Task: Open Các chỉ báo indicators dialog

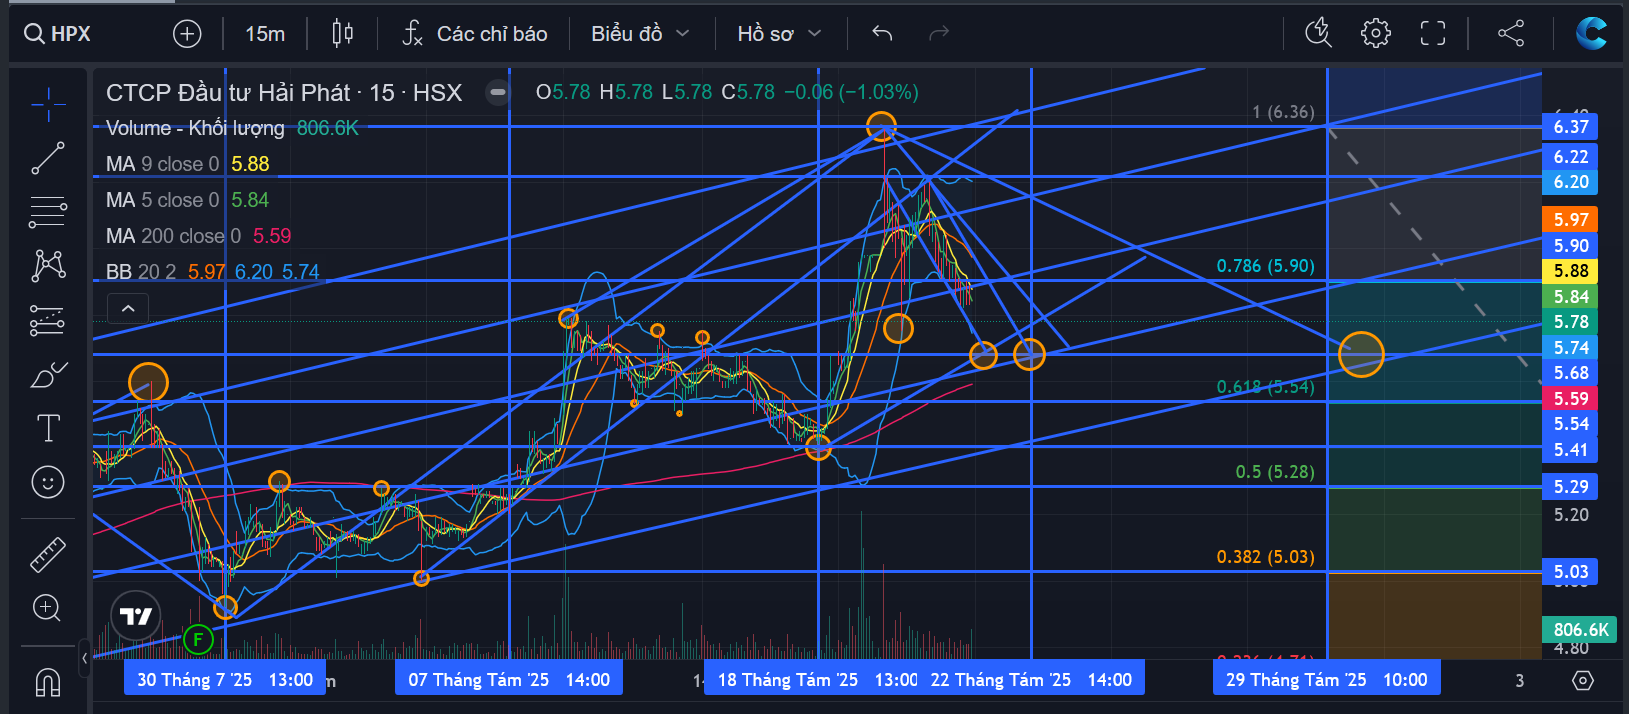Action: coord(475,34)
